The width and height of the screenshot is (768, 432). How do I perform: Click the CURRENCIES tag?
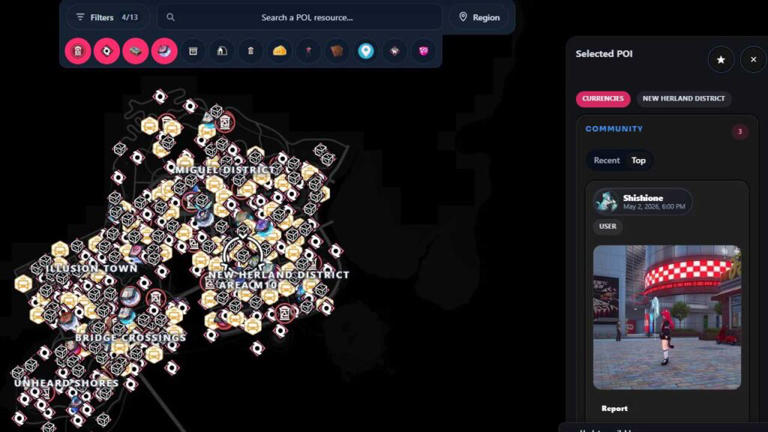click(x=603, y=98)
